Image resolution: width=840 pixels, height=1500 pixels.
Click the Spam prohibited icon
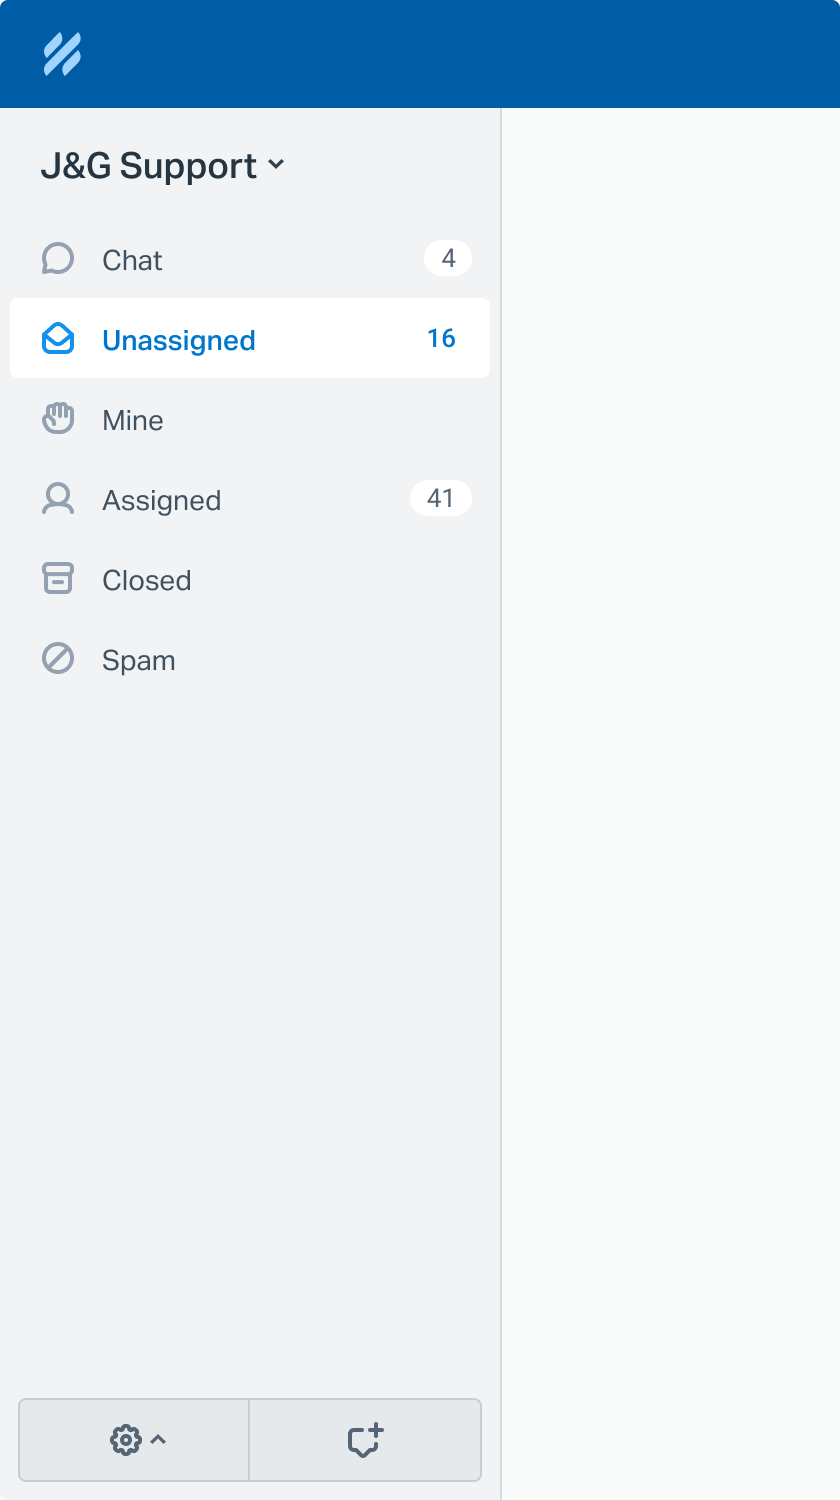coord(59,658)
